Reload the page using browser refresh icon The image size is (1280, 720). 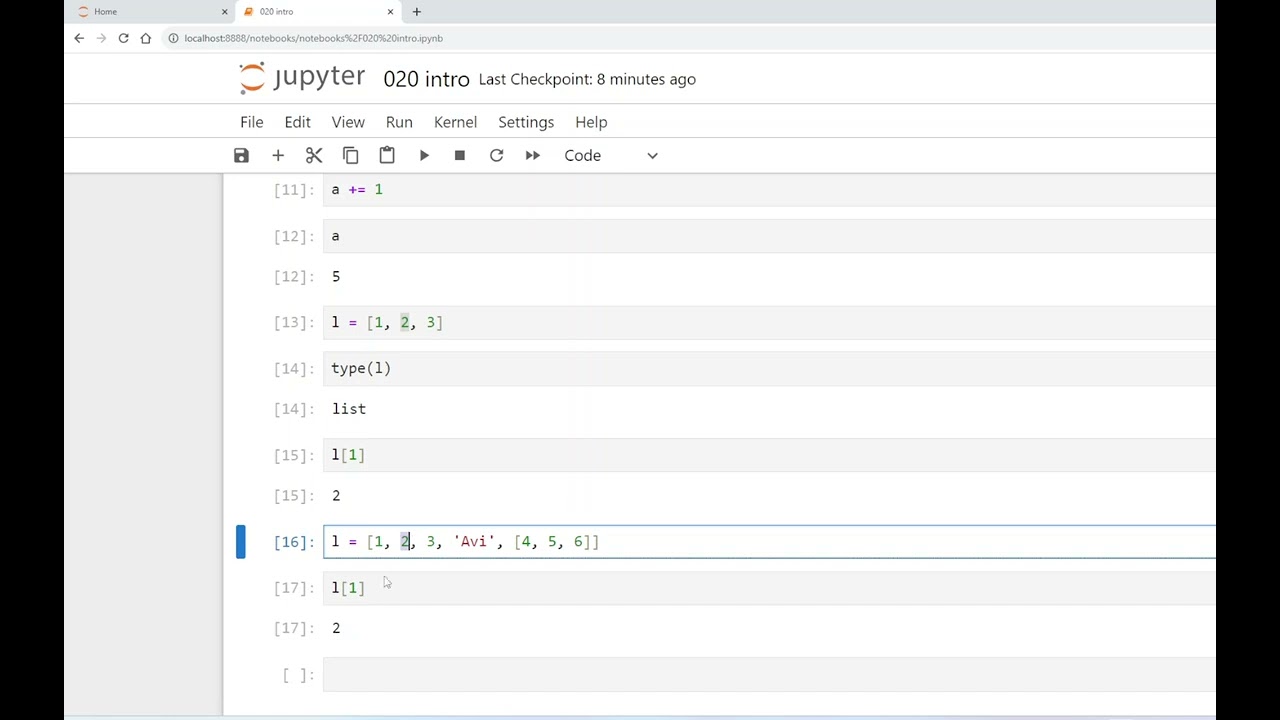click(x=123, y=38)
